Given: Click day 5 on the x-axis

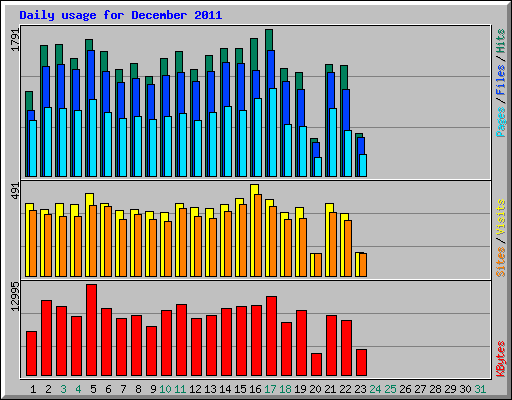Looking at the screenshot, I should (x=93, y=389).
